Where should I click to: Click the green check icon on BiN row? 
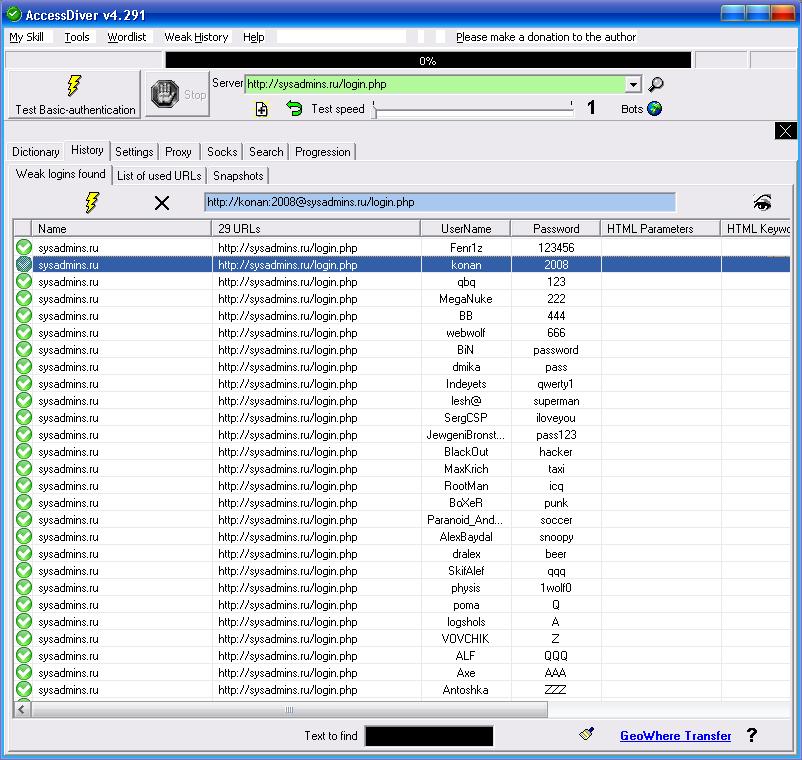[24, 349]
